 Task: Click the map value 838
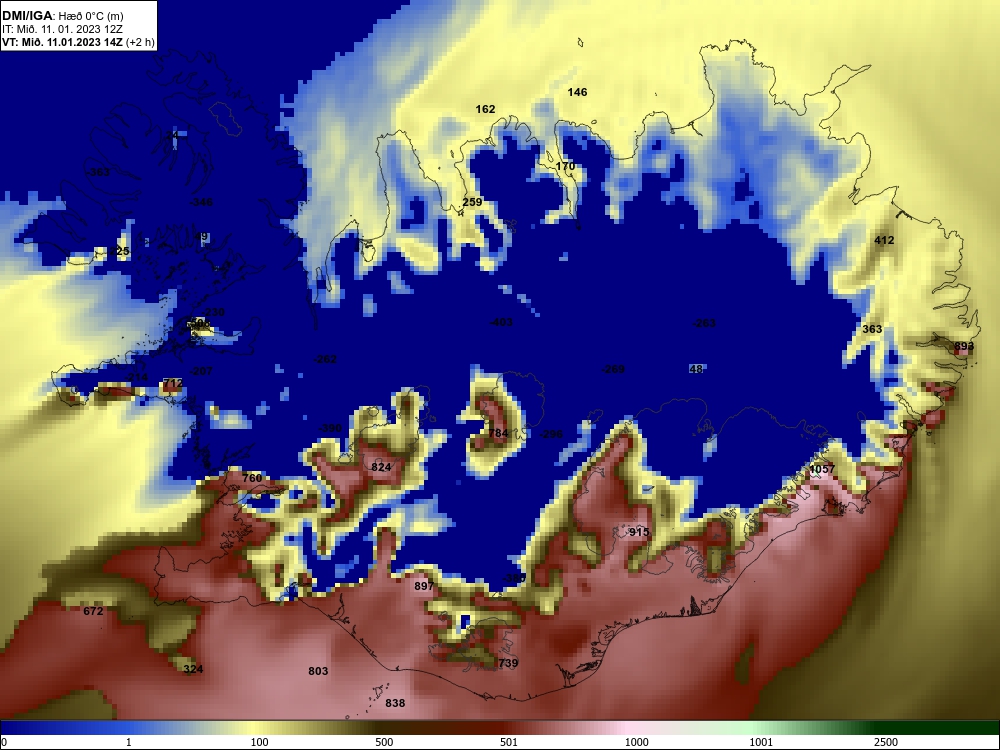coord(395,703)
